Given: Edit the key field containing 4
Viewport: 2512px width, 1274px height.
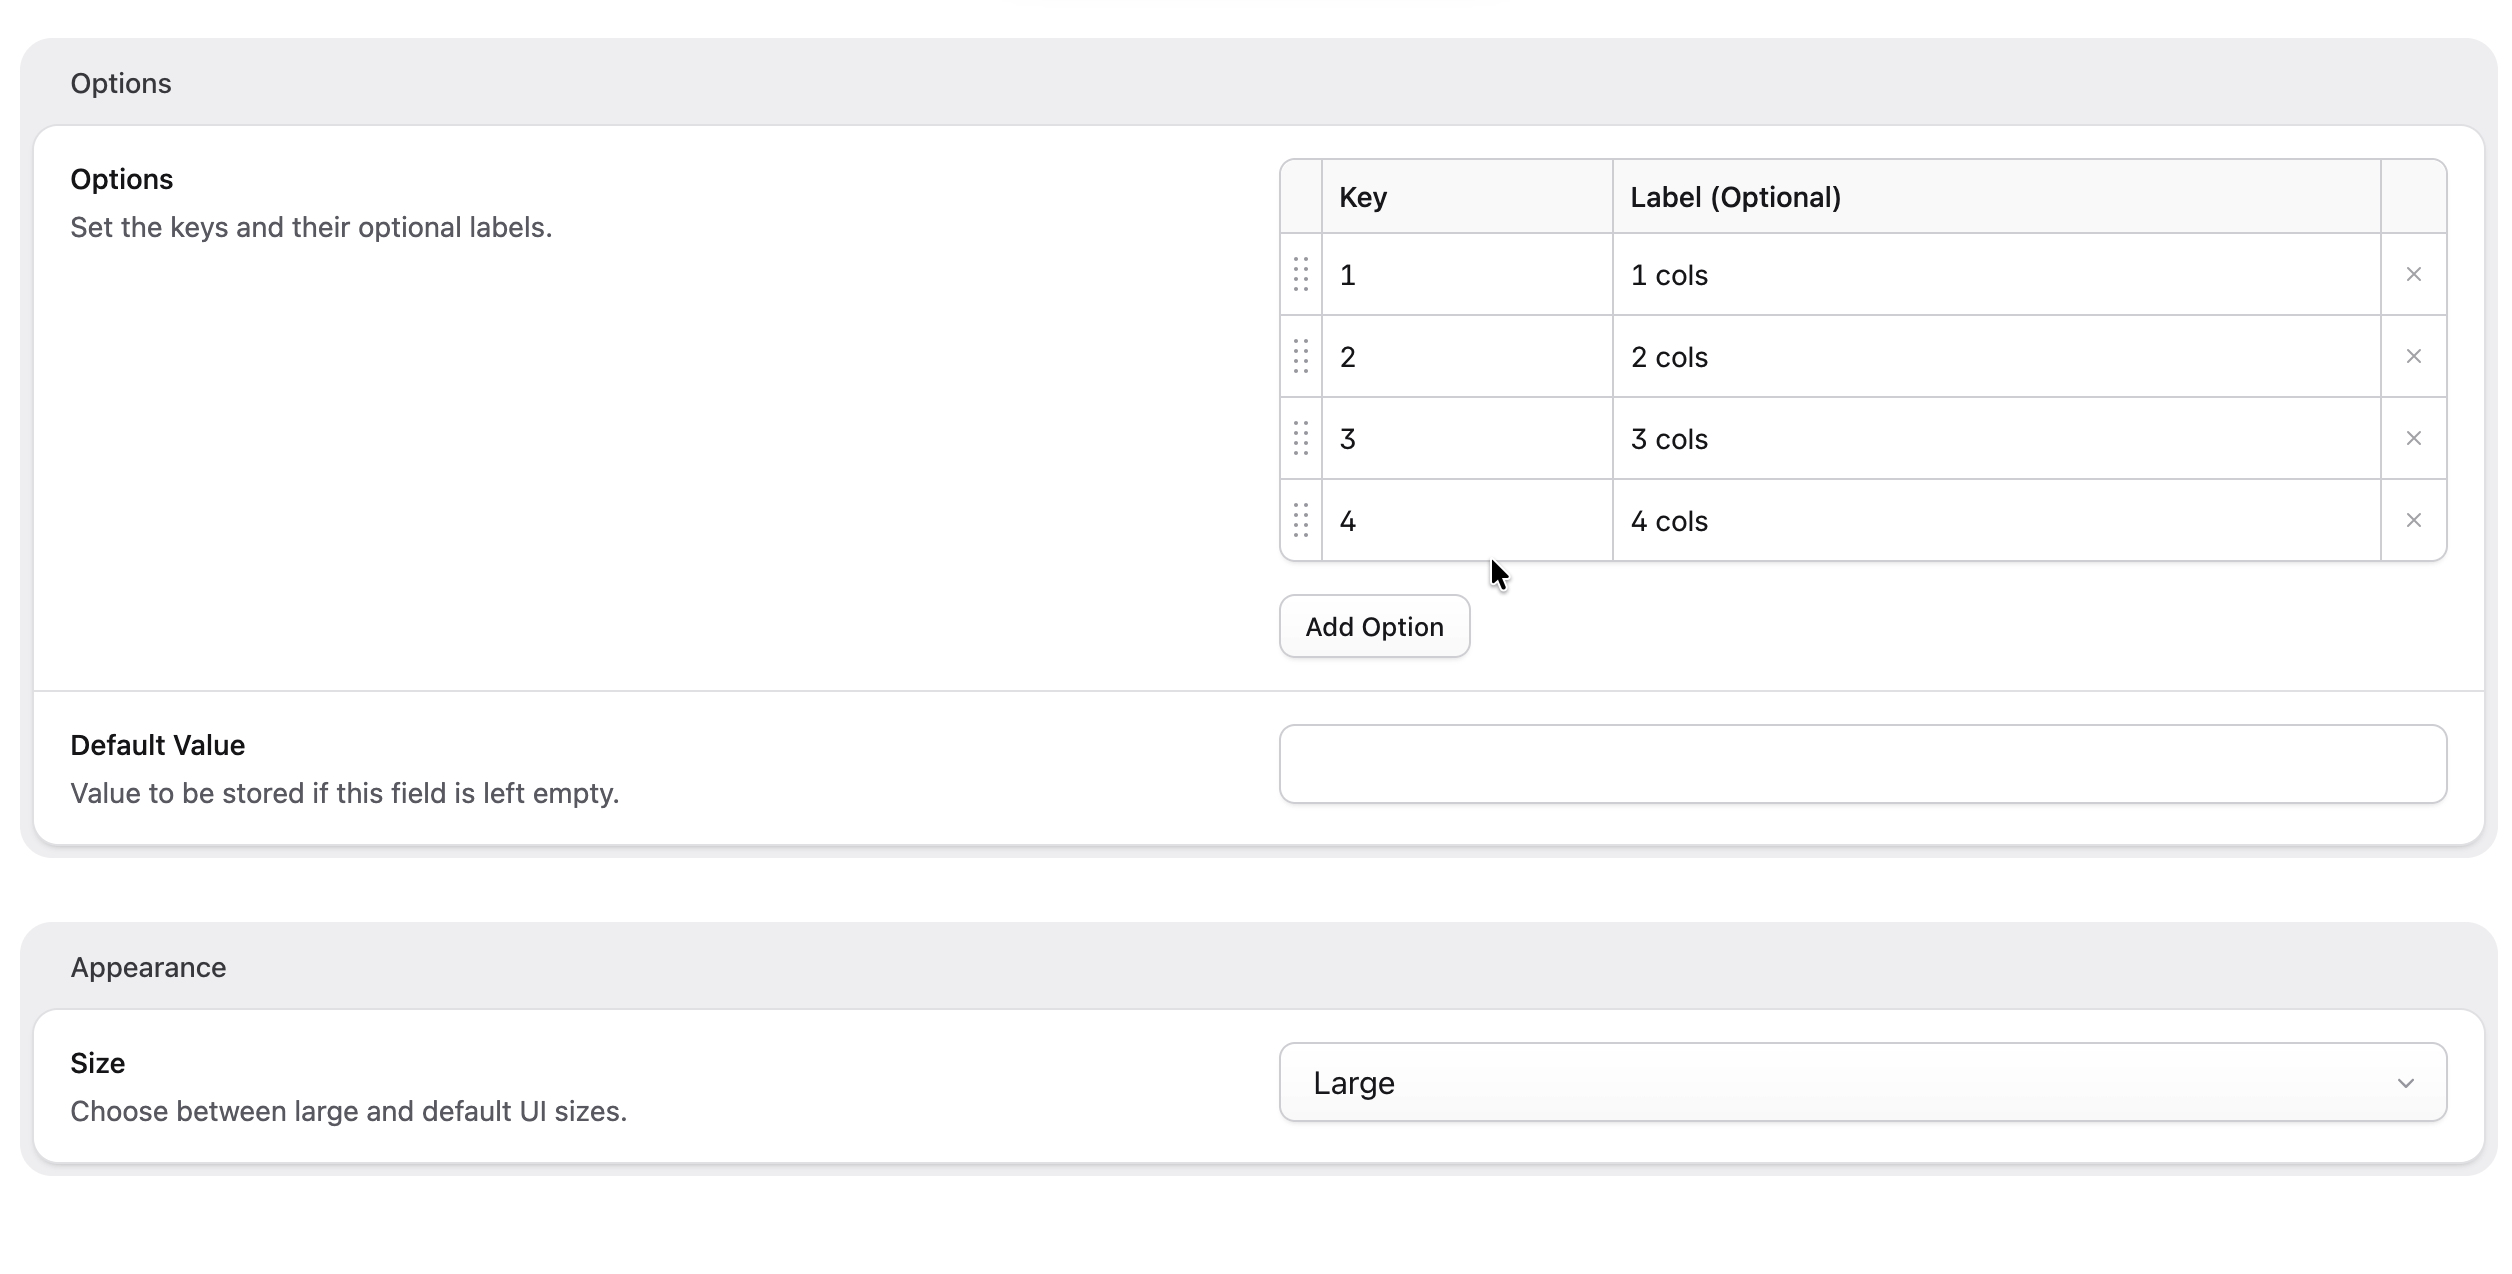Looking at the screenshot, I should [x=1466, y=521].
